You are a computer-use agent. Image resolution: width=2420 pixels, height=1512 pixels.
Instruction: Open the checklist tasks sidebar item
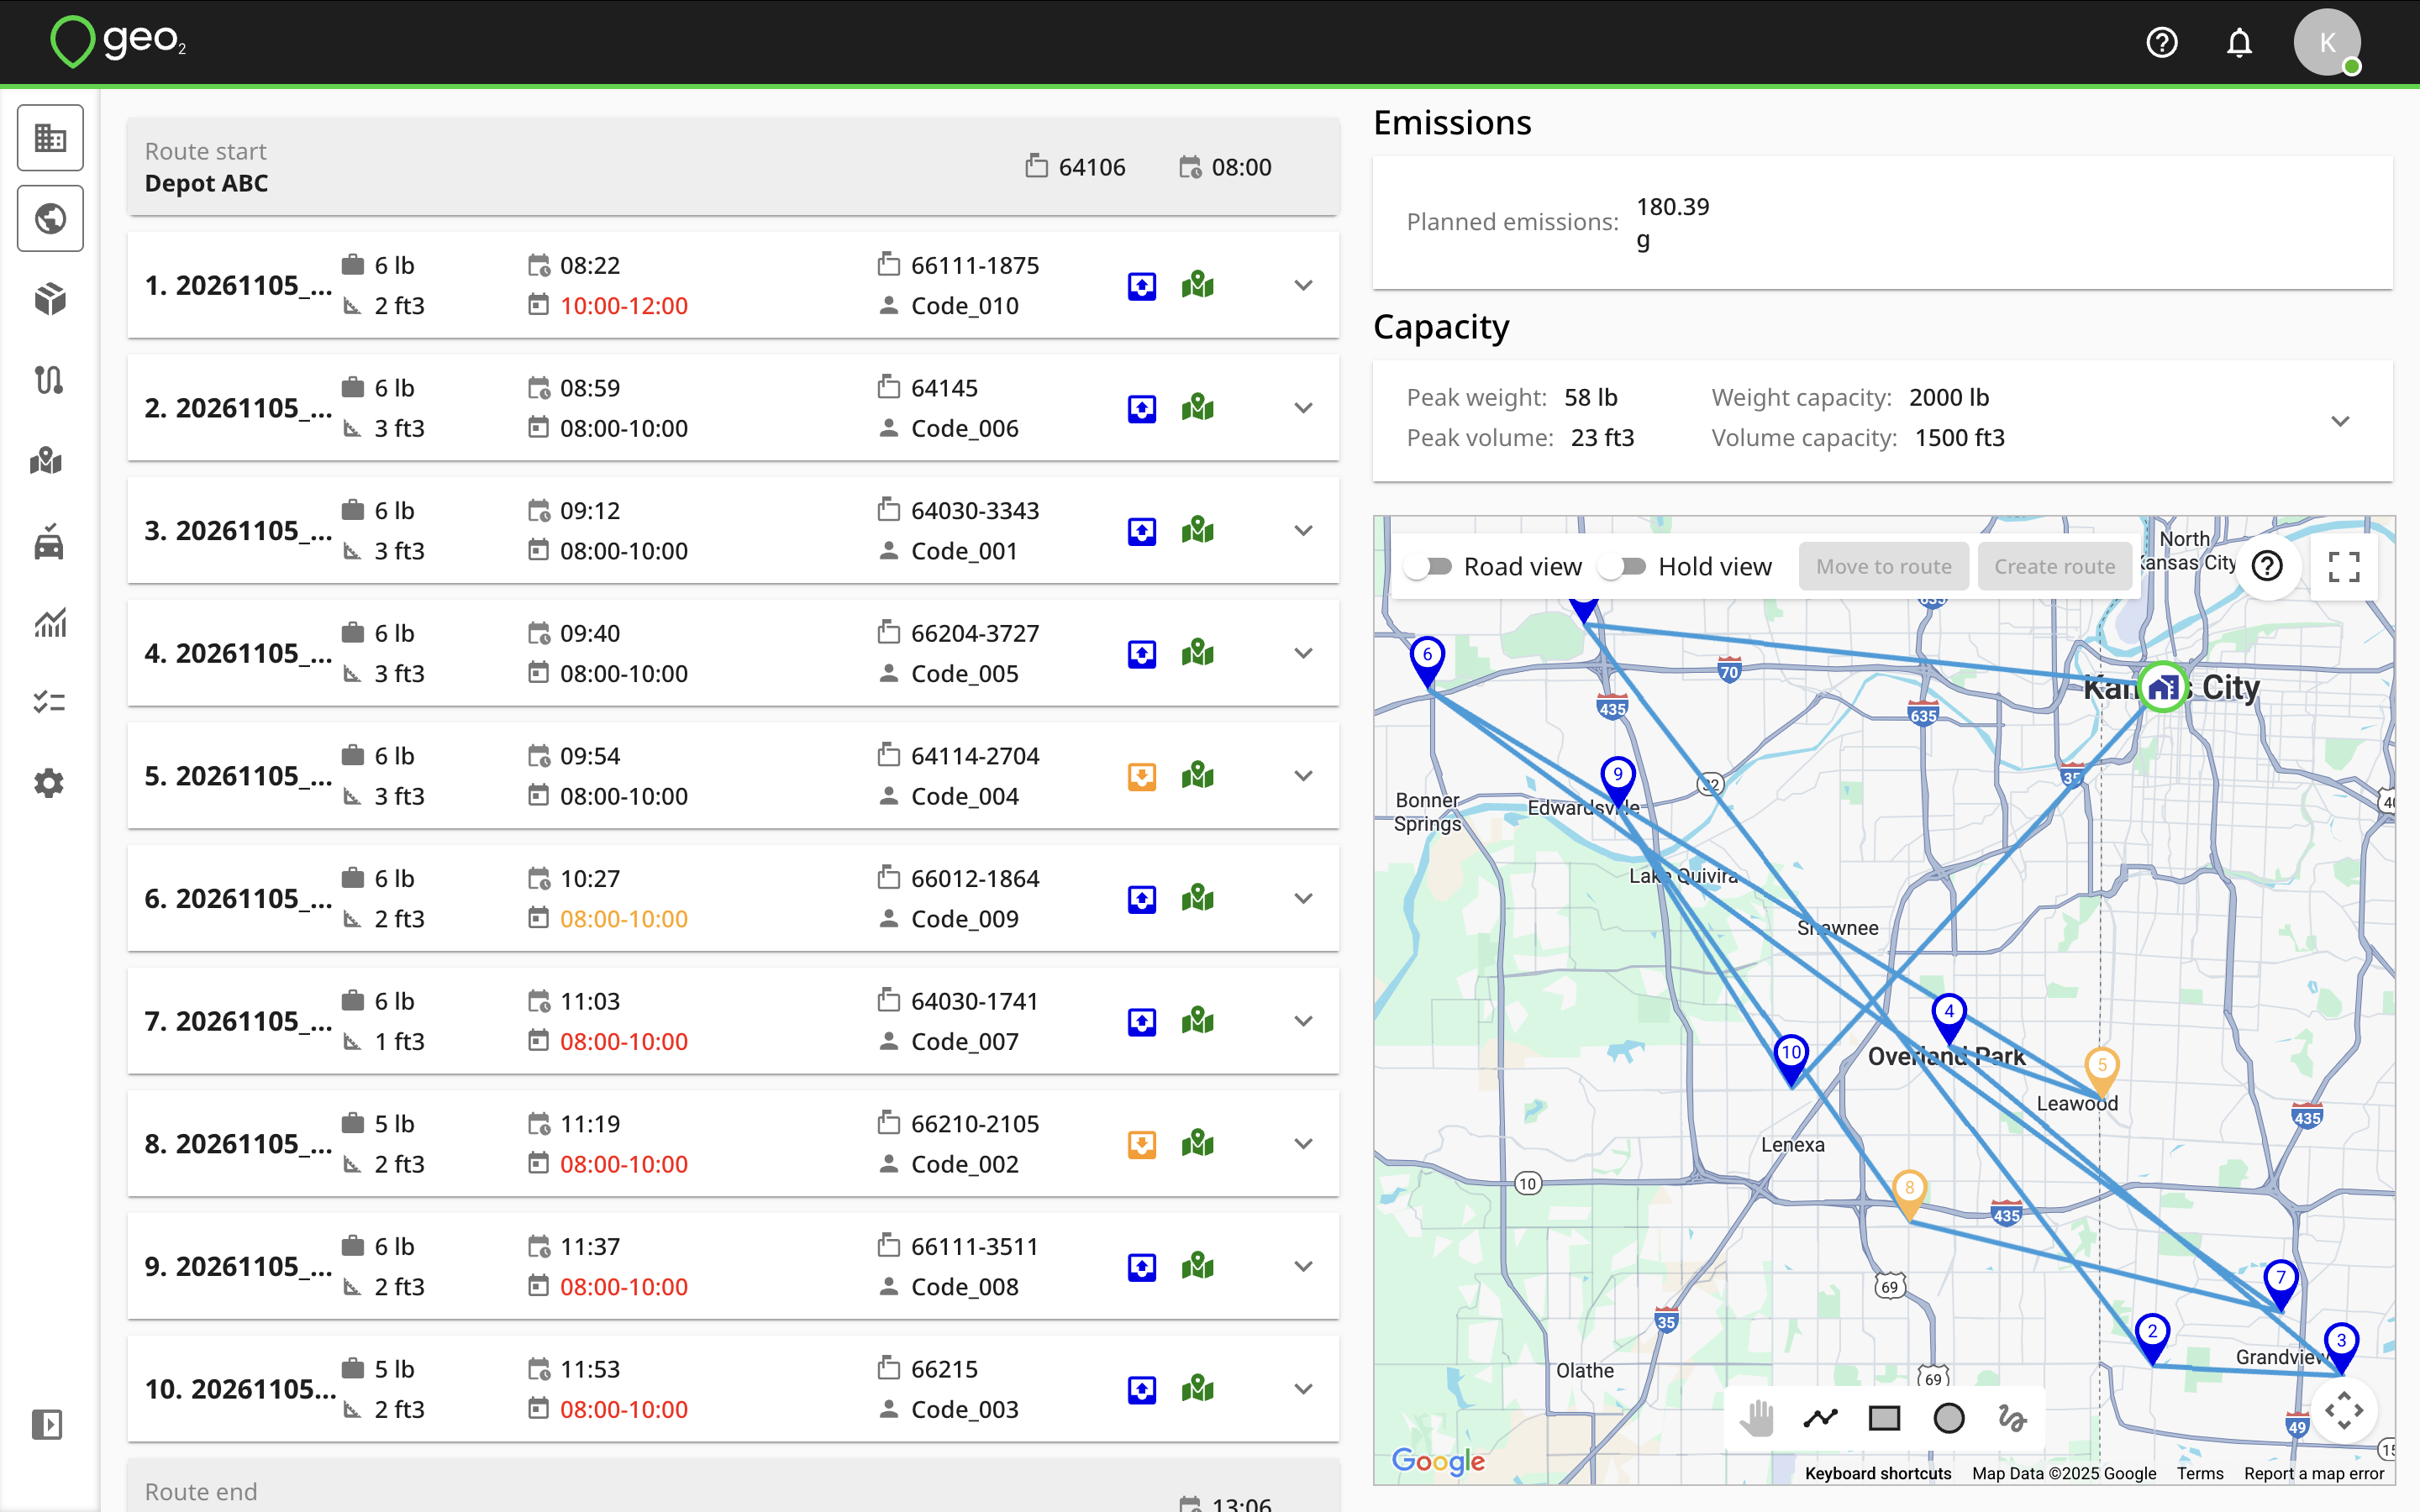(50, 703)
